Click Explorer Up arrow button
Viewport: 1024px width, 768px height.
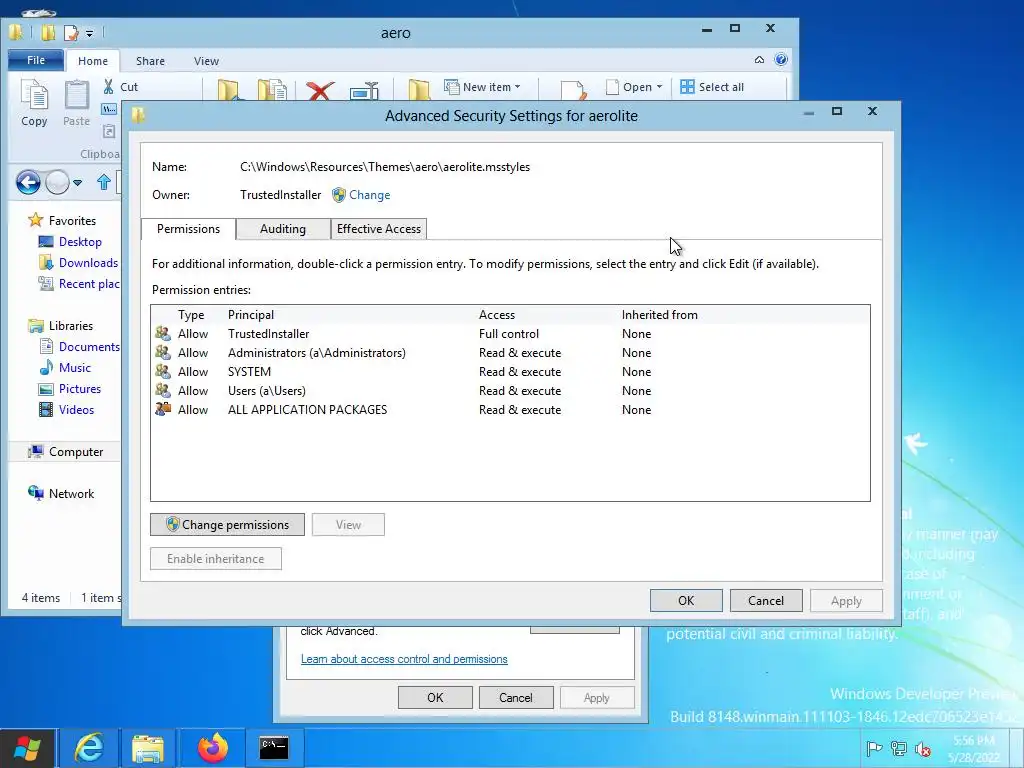(x=104, y=182)
